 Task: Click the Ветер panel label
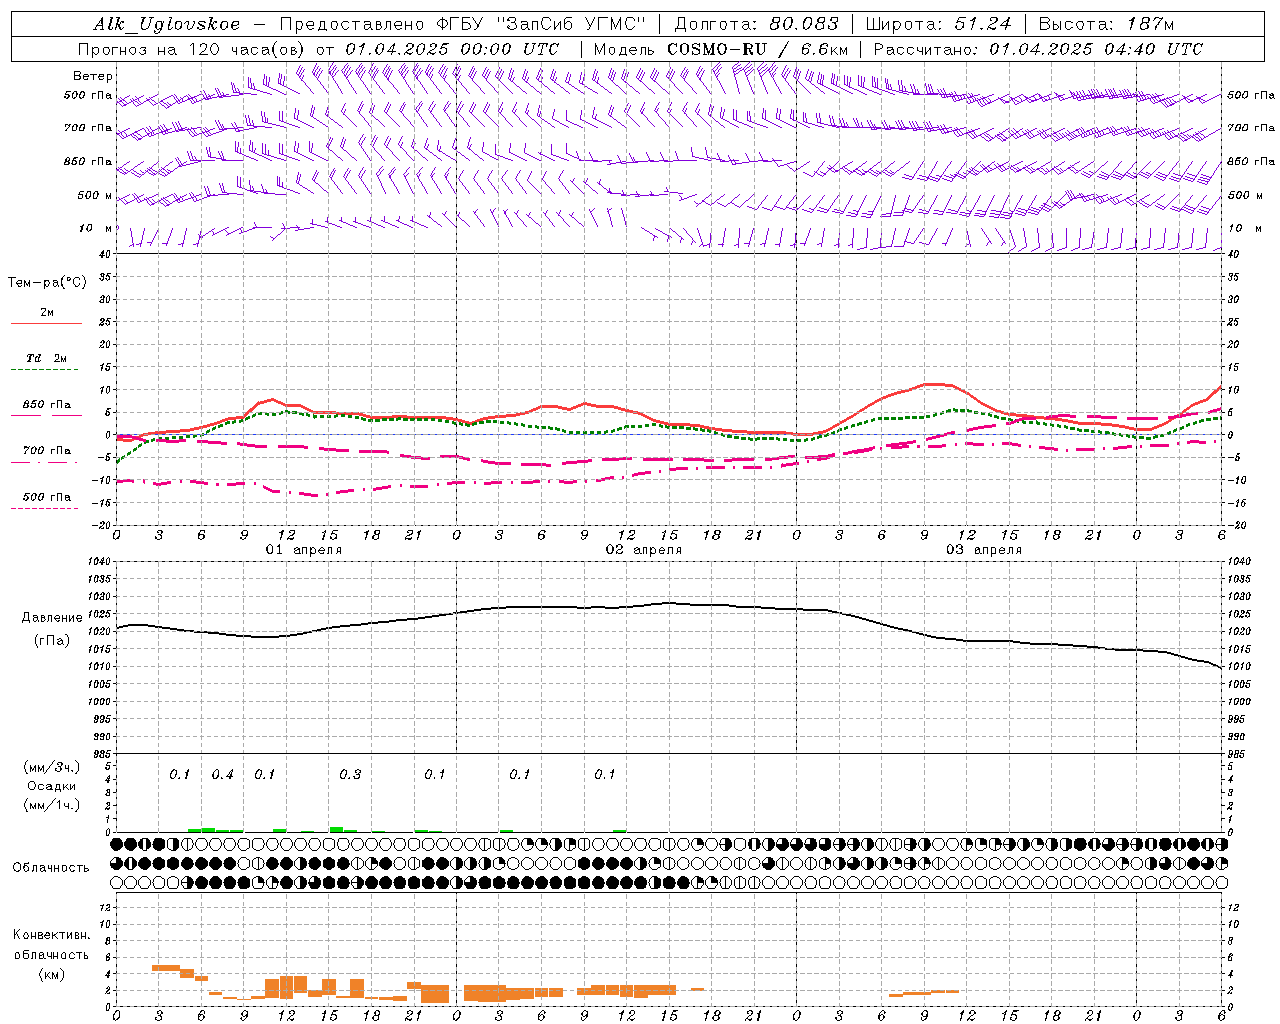(x=93, y=76)
